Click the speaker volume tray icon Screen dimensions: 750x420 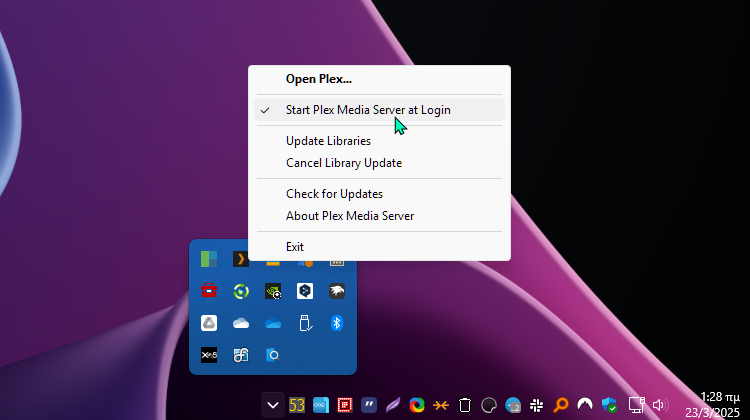pos(659,405)
